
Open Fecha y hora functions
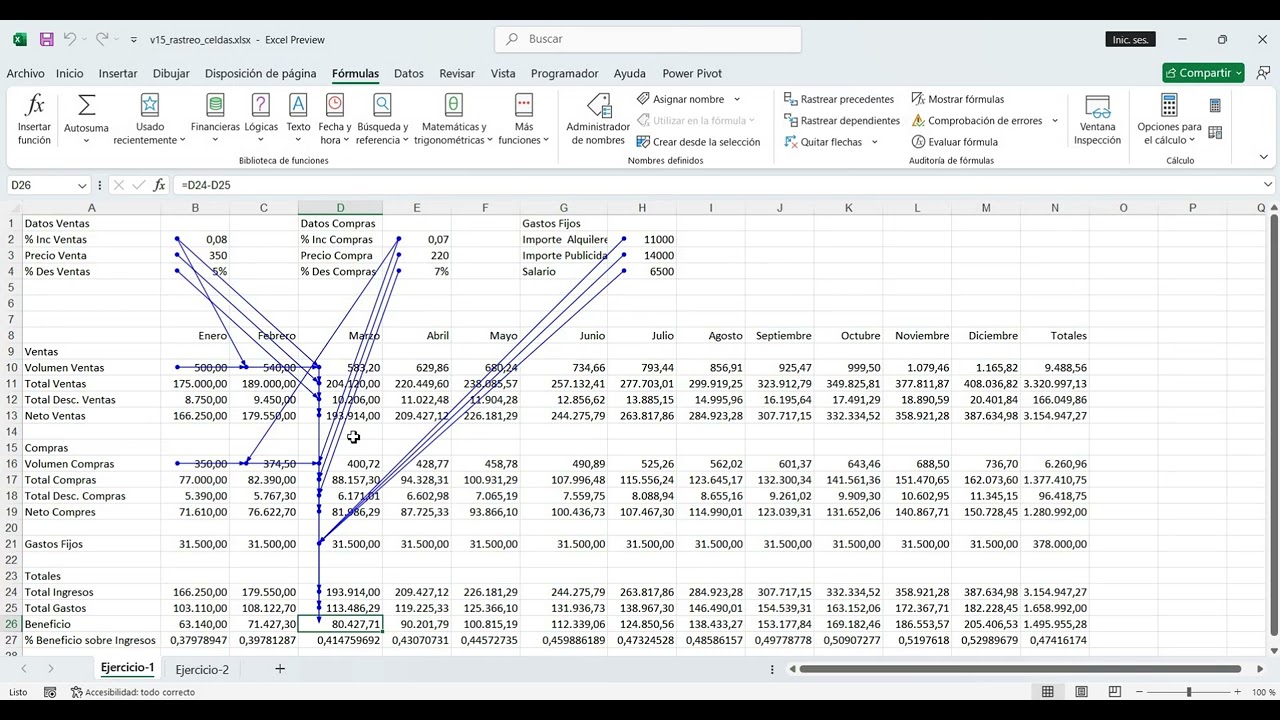pos(335,120)
